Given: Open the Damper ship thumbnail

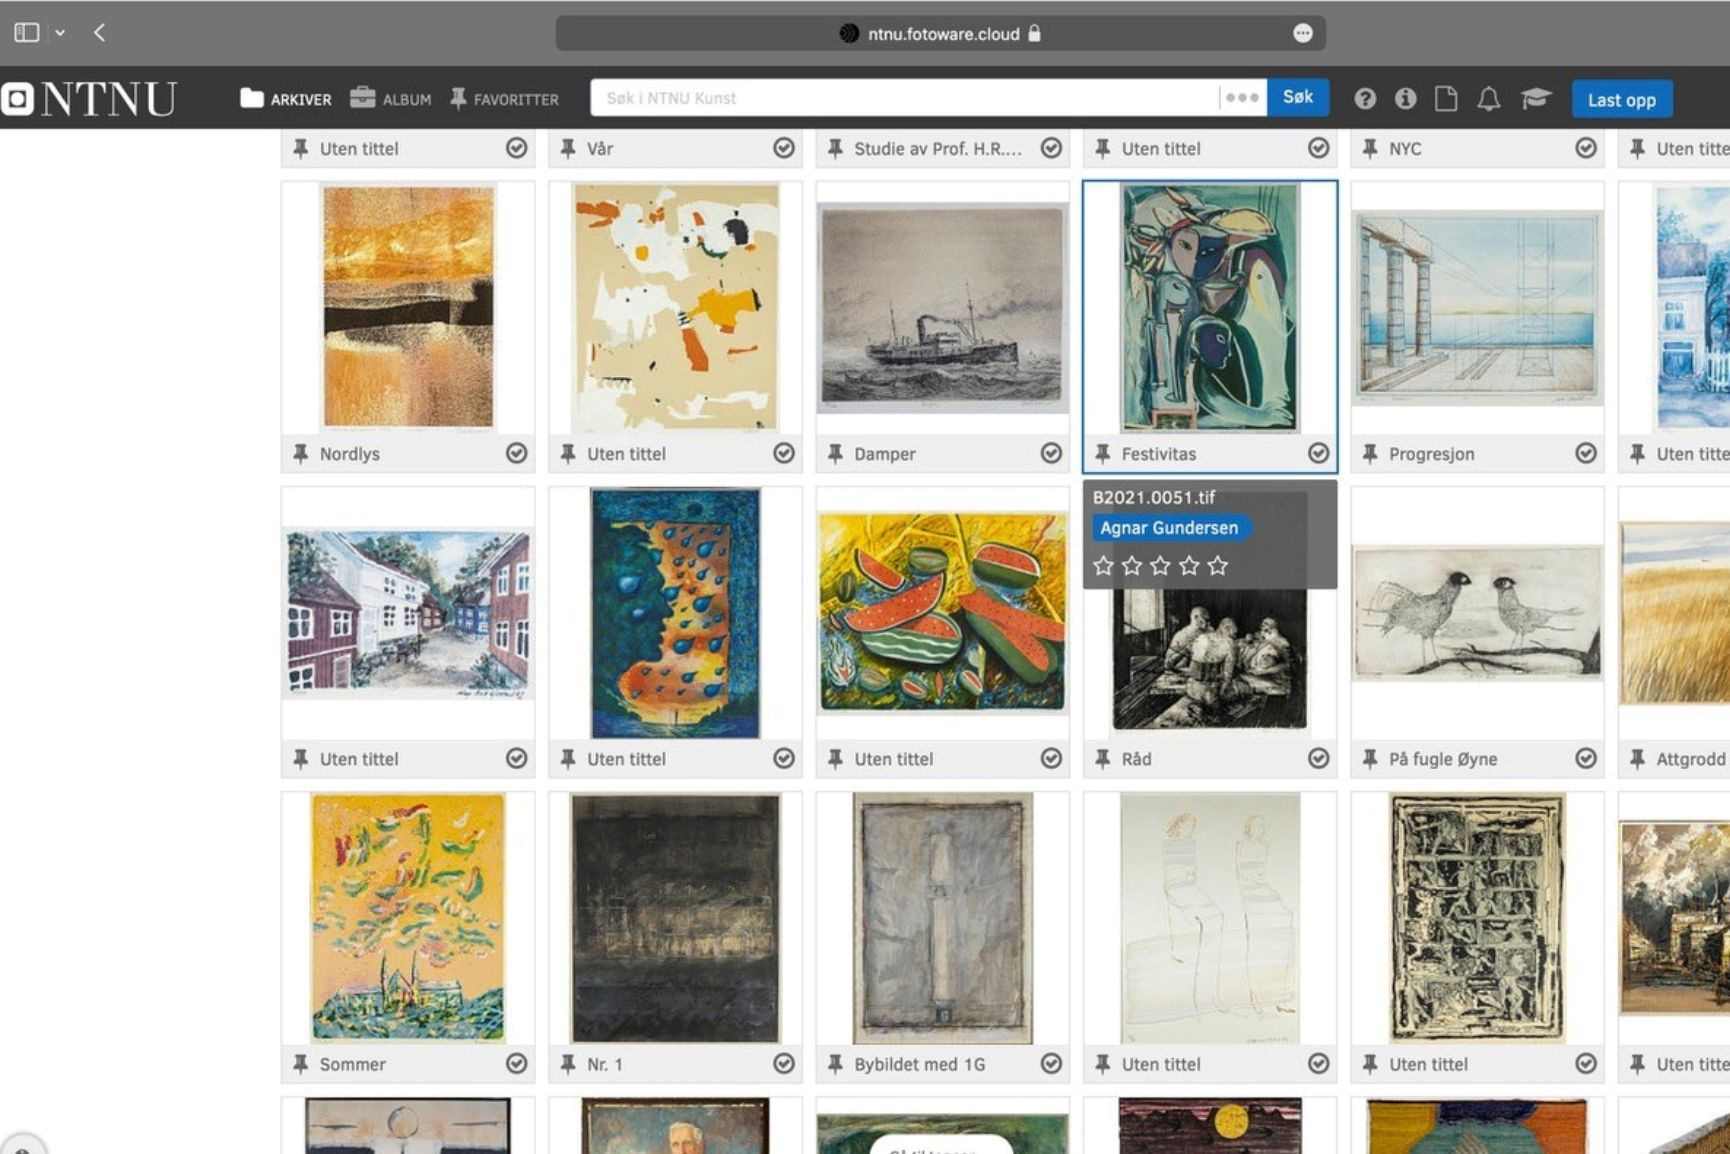Looking at the screenshot, I should pyautogui.click(x=942, y=308).
